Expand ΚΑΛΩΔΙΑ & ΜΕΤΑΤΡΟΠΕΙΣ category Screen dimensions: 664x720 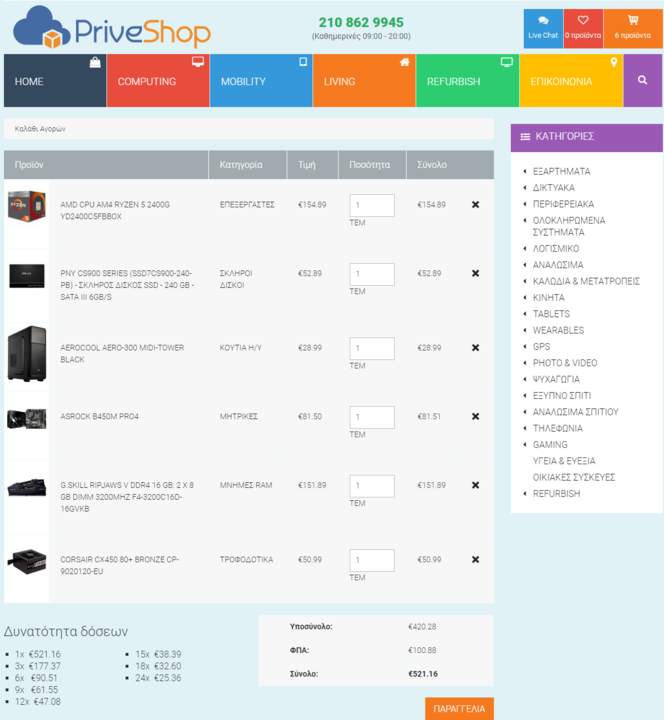[x=586, y=281]
